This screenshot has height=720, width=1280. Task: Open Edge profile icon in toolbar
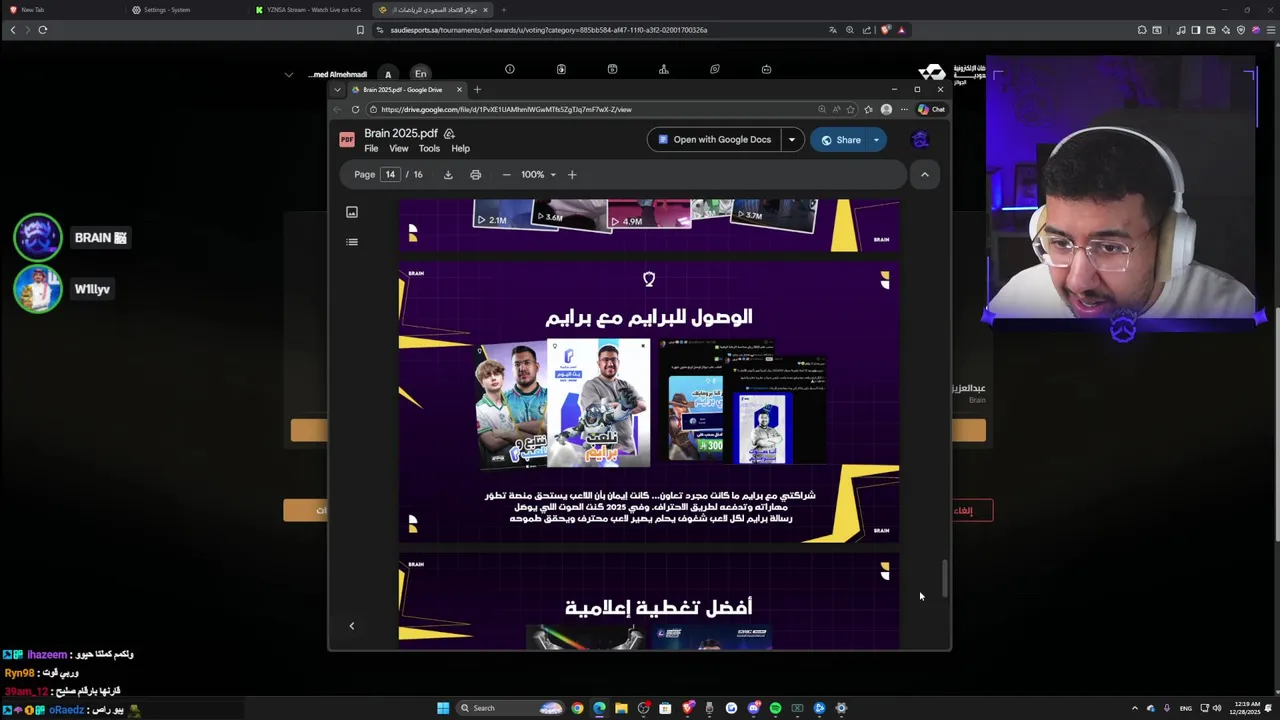tap(886, 109)
